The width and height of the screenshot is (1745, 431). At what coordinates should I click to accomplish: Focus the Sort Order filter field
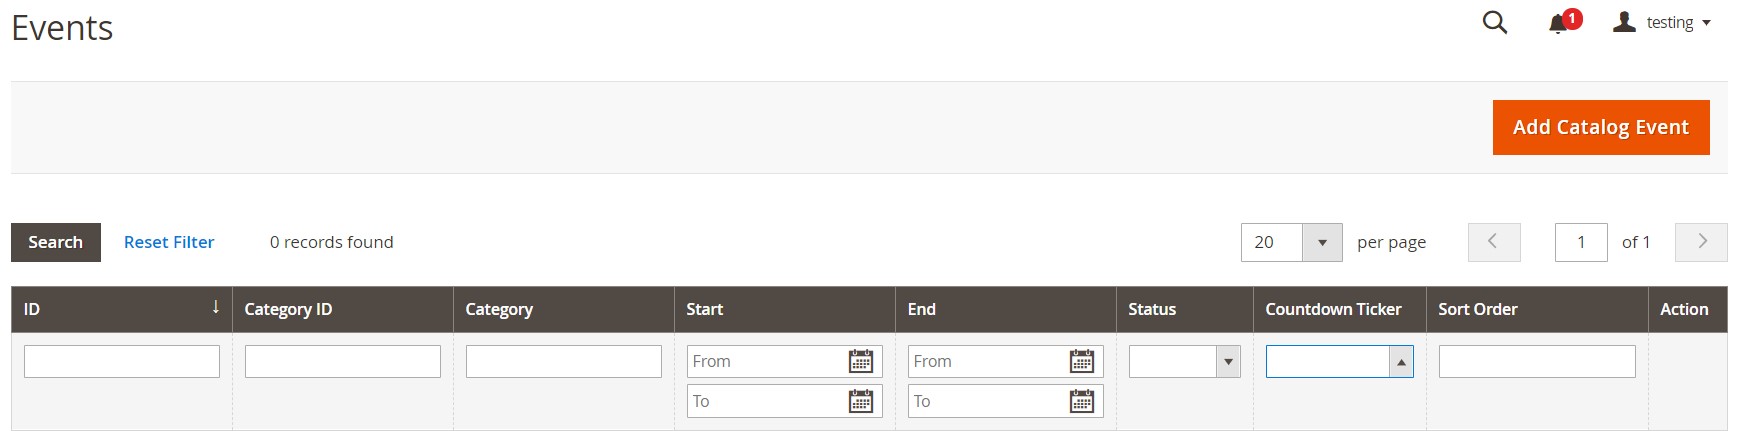coord(1536,361)
